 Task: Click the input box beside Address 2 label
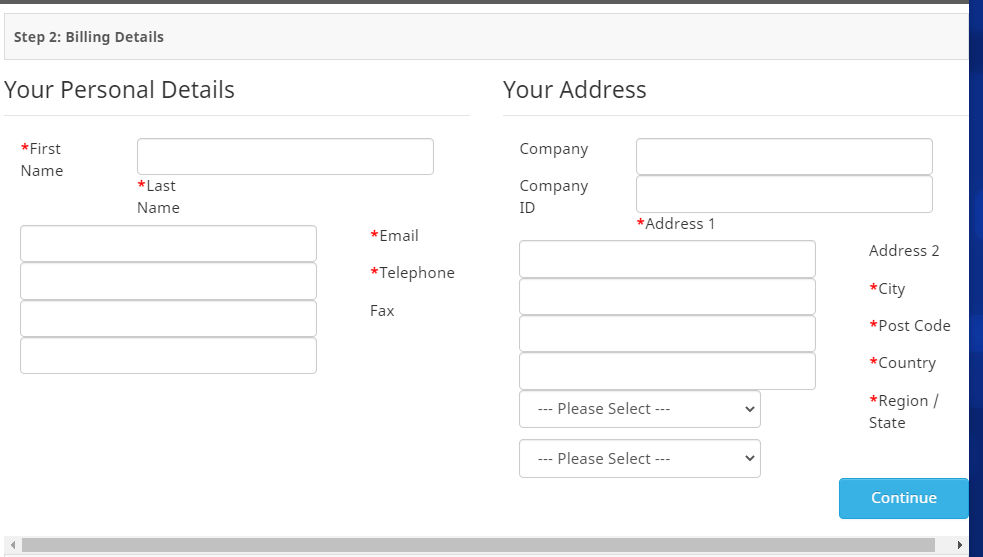[667, 259]
